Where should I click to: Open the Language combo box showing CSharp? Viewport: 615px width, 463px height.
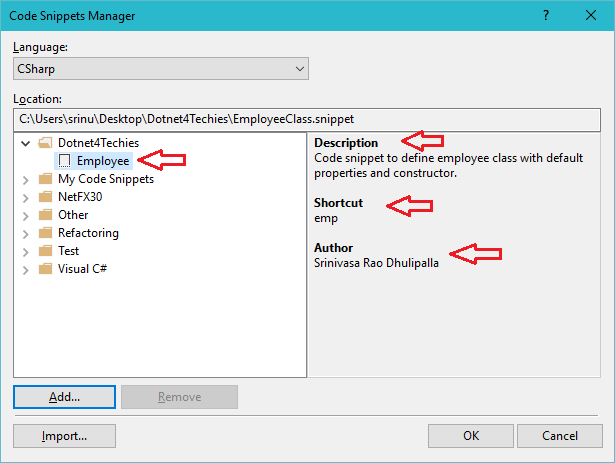pyautogui.click(x=161, y=69)
